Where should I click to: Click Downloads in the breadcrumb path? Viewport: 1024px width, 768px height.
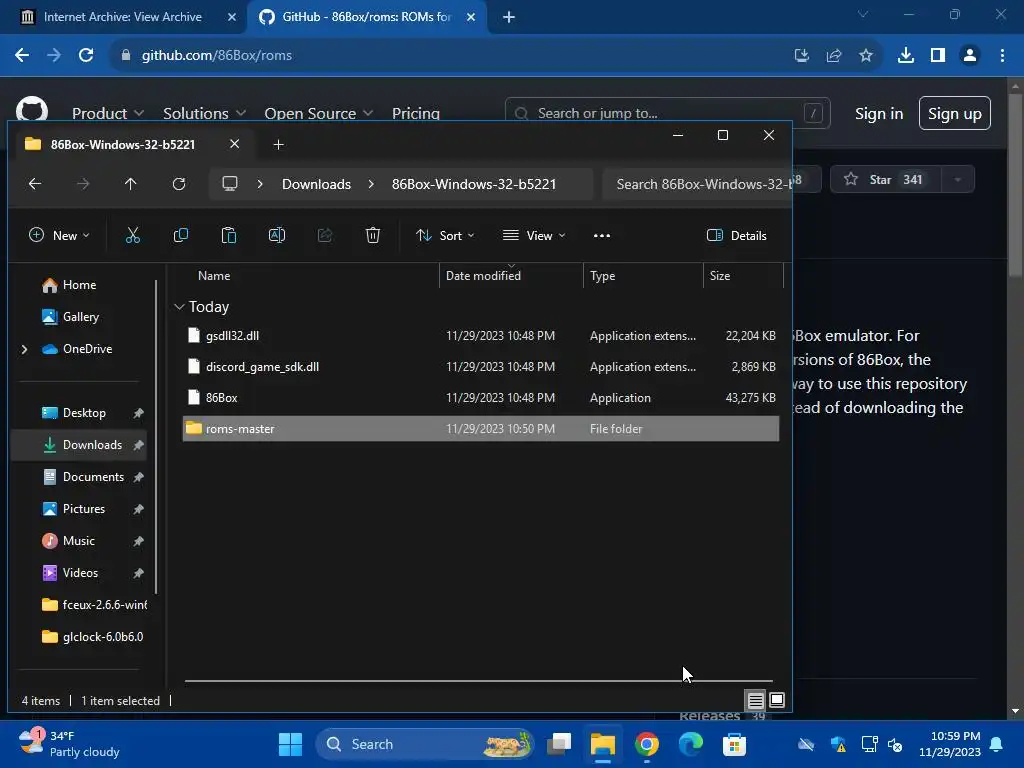point(316,184)
